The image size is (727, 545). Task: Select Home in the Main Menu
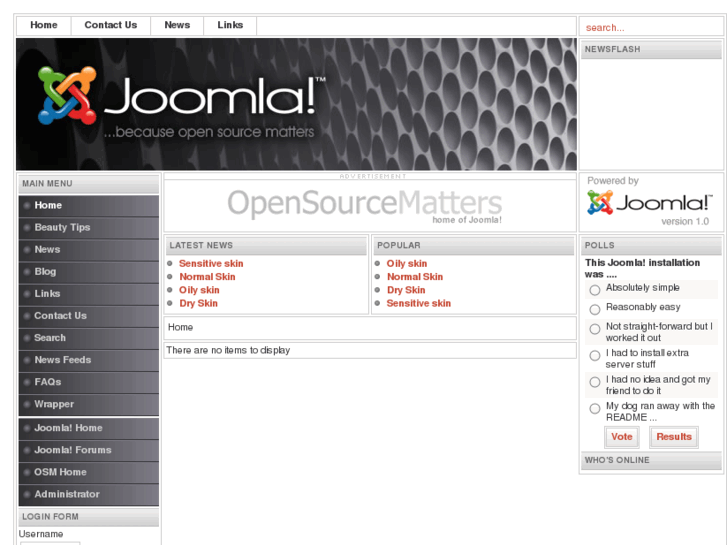pos(89,205)
